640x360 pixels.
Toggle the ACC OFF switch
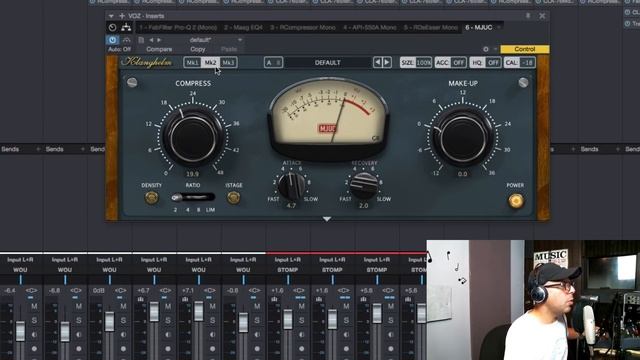450,62
